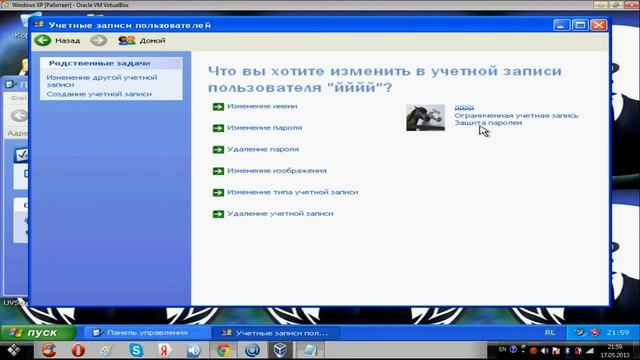Screen dimensions: 640x360
Task: Click the speaker app icon on host taskbar
Action: click(x=194, y=350)
